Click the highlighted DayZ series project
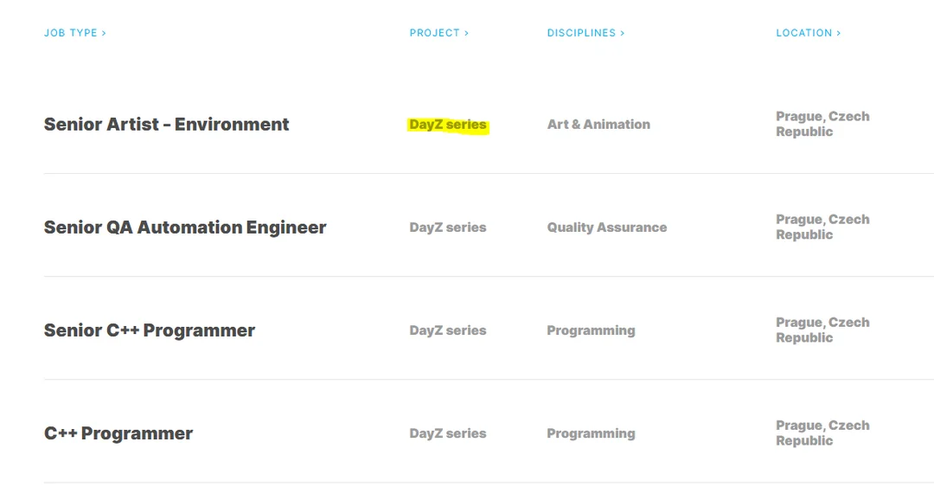 pos(447,125)
